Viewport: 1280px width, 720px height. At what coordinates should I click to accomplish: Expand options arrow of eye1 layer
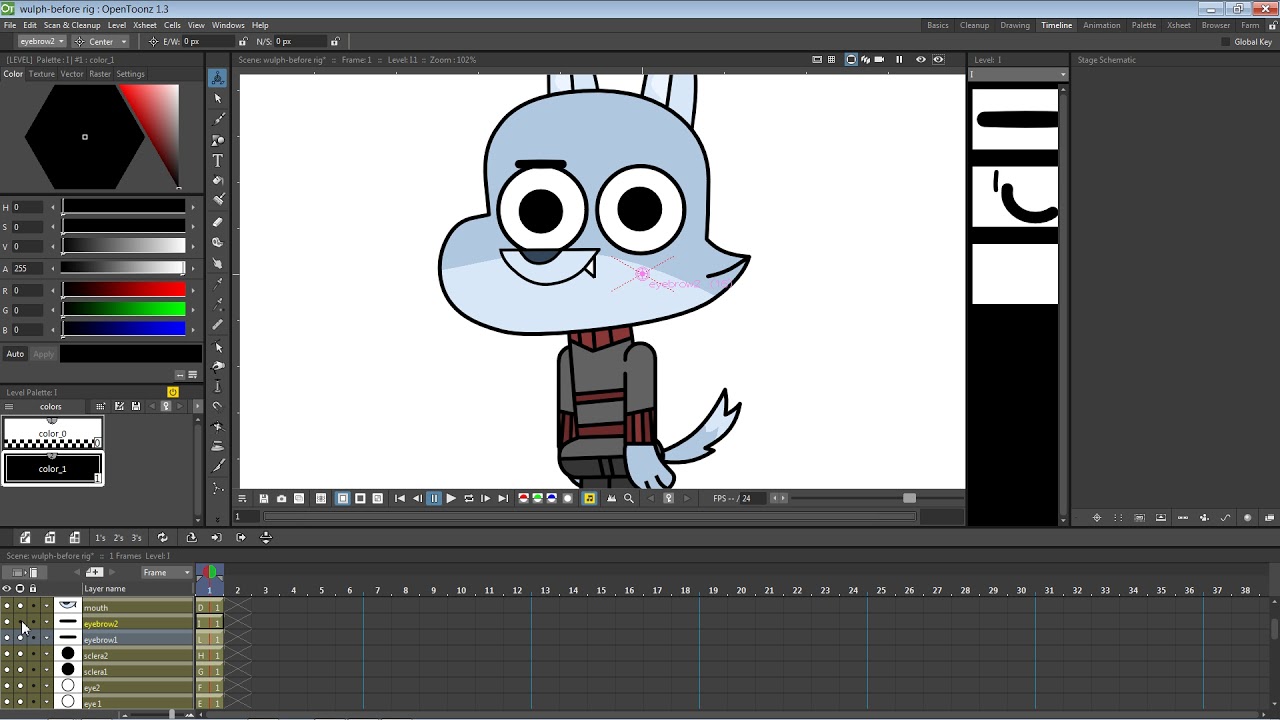(x=45, y=703)
